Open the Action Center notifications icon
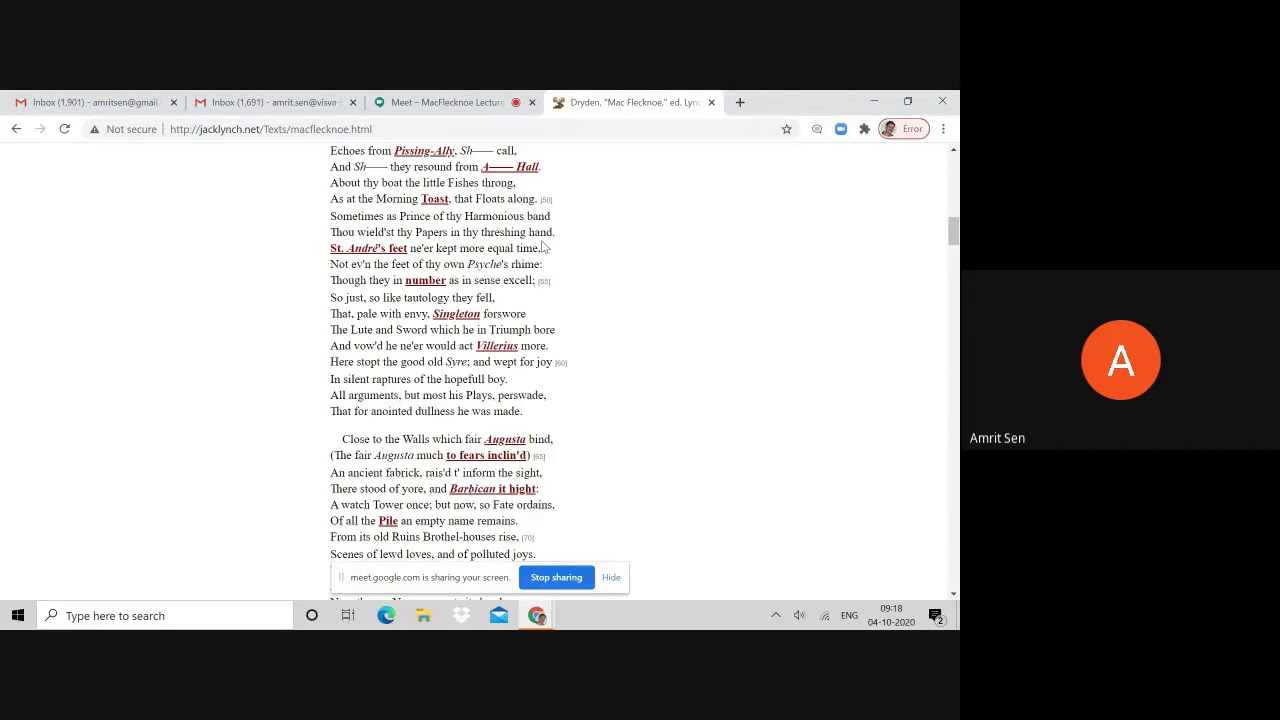The image size is (1280, 720). point(936,616)
